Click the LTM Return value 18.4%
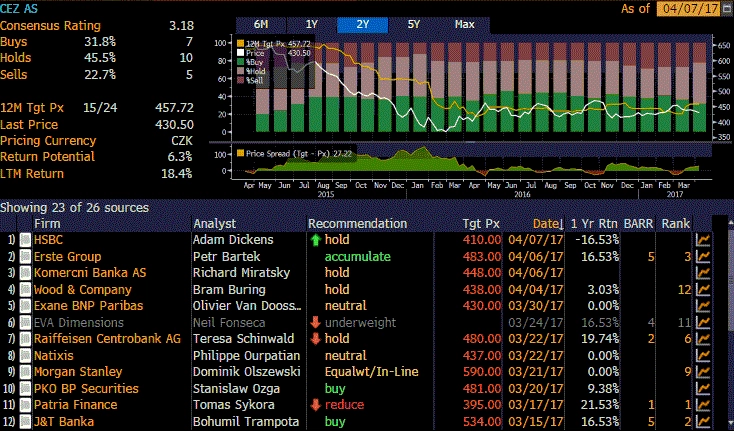Image resolution: width=734 pixels, height=432 pixels. (x=176, y=174)
